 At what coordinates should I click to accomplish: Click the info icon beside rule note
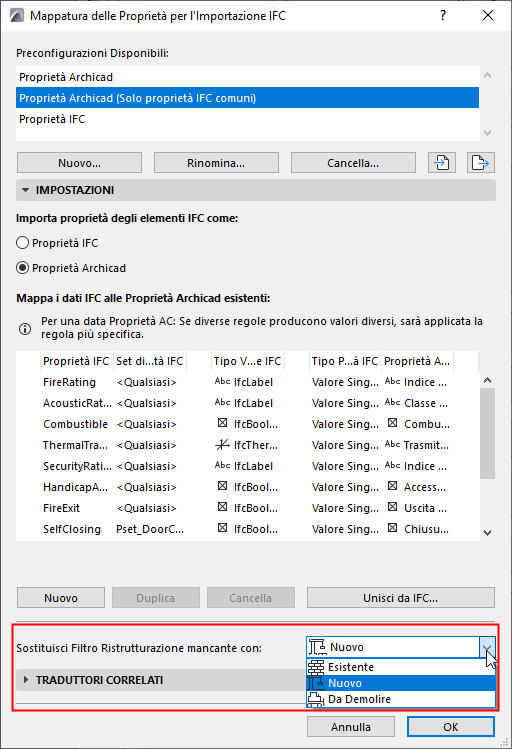pyautogui.click(x=25, y=329)
